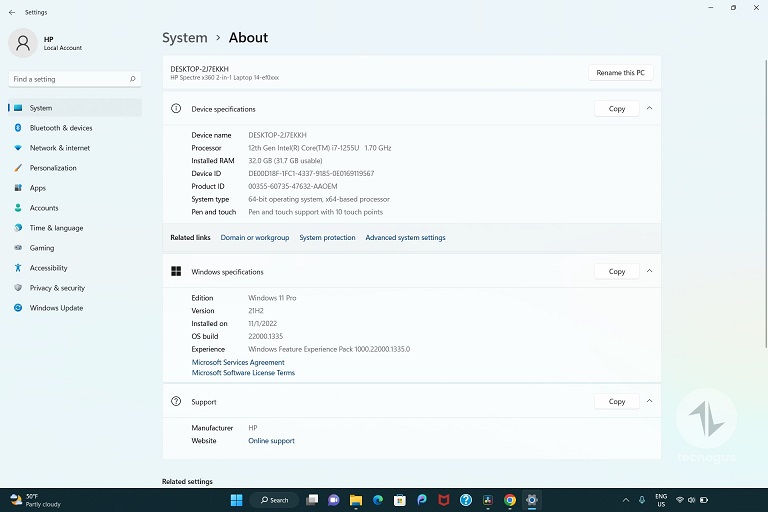Select System in the sidebar

[x=75, y=108]
